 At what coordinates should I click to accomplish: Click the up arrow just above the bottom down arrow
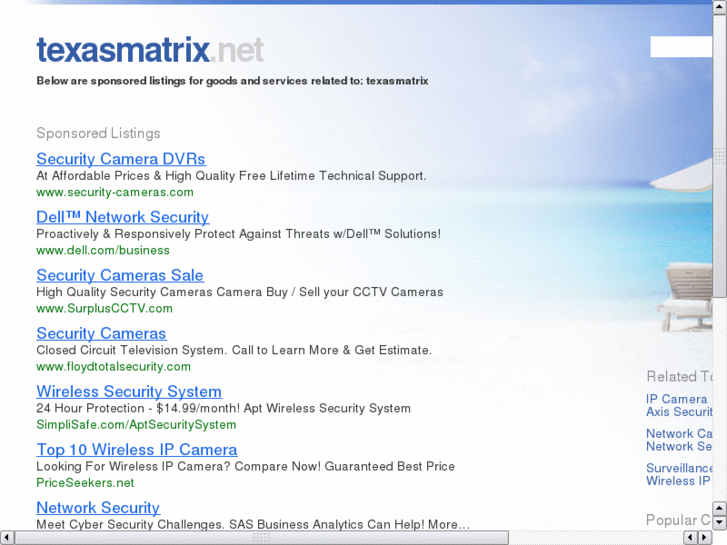(x=720, y=509)
